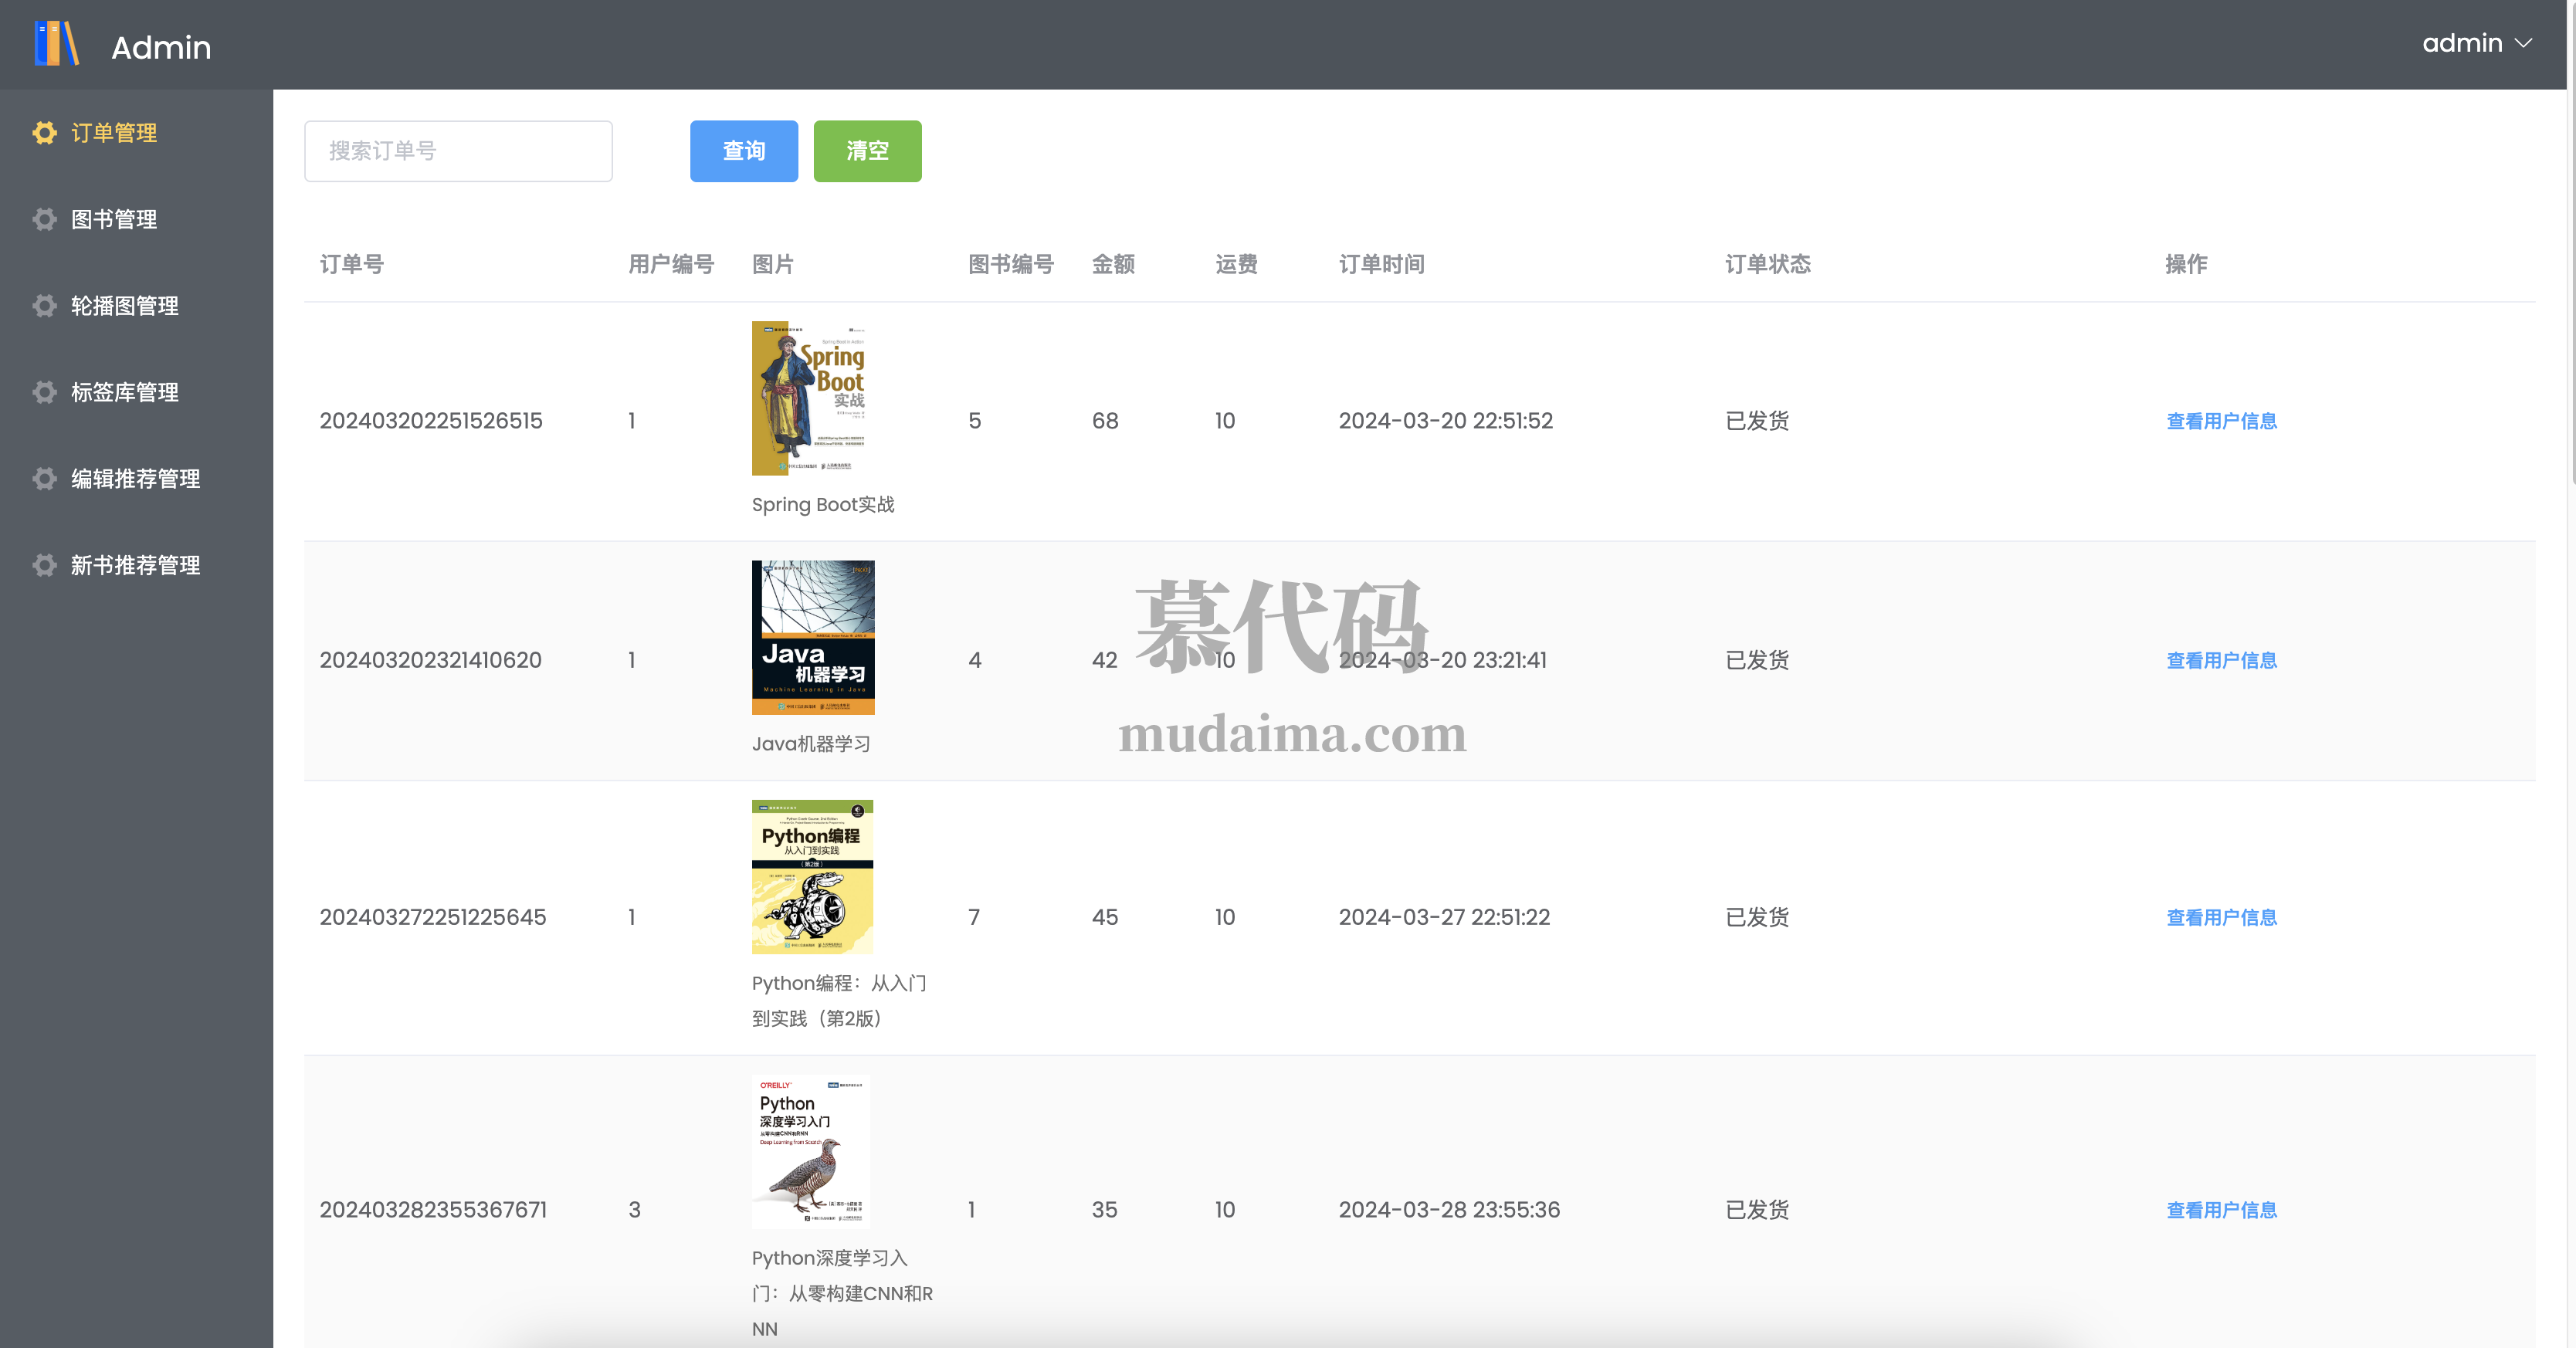View user info for order 202403202251526515
2576x1348 pixels.
pos(2221,421)
